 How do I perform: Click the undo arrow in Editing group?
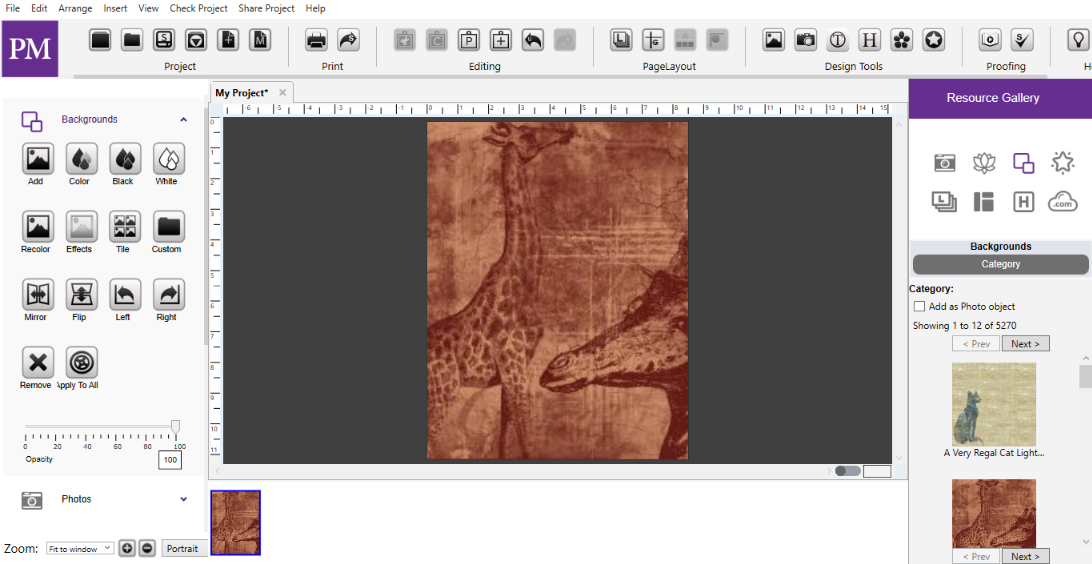click(533, 40)
